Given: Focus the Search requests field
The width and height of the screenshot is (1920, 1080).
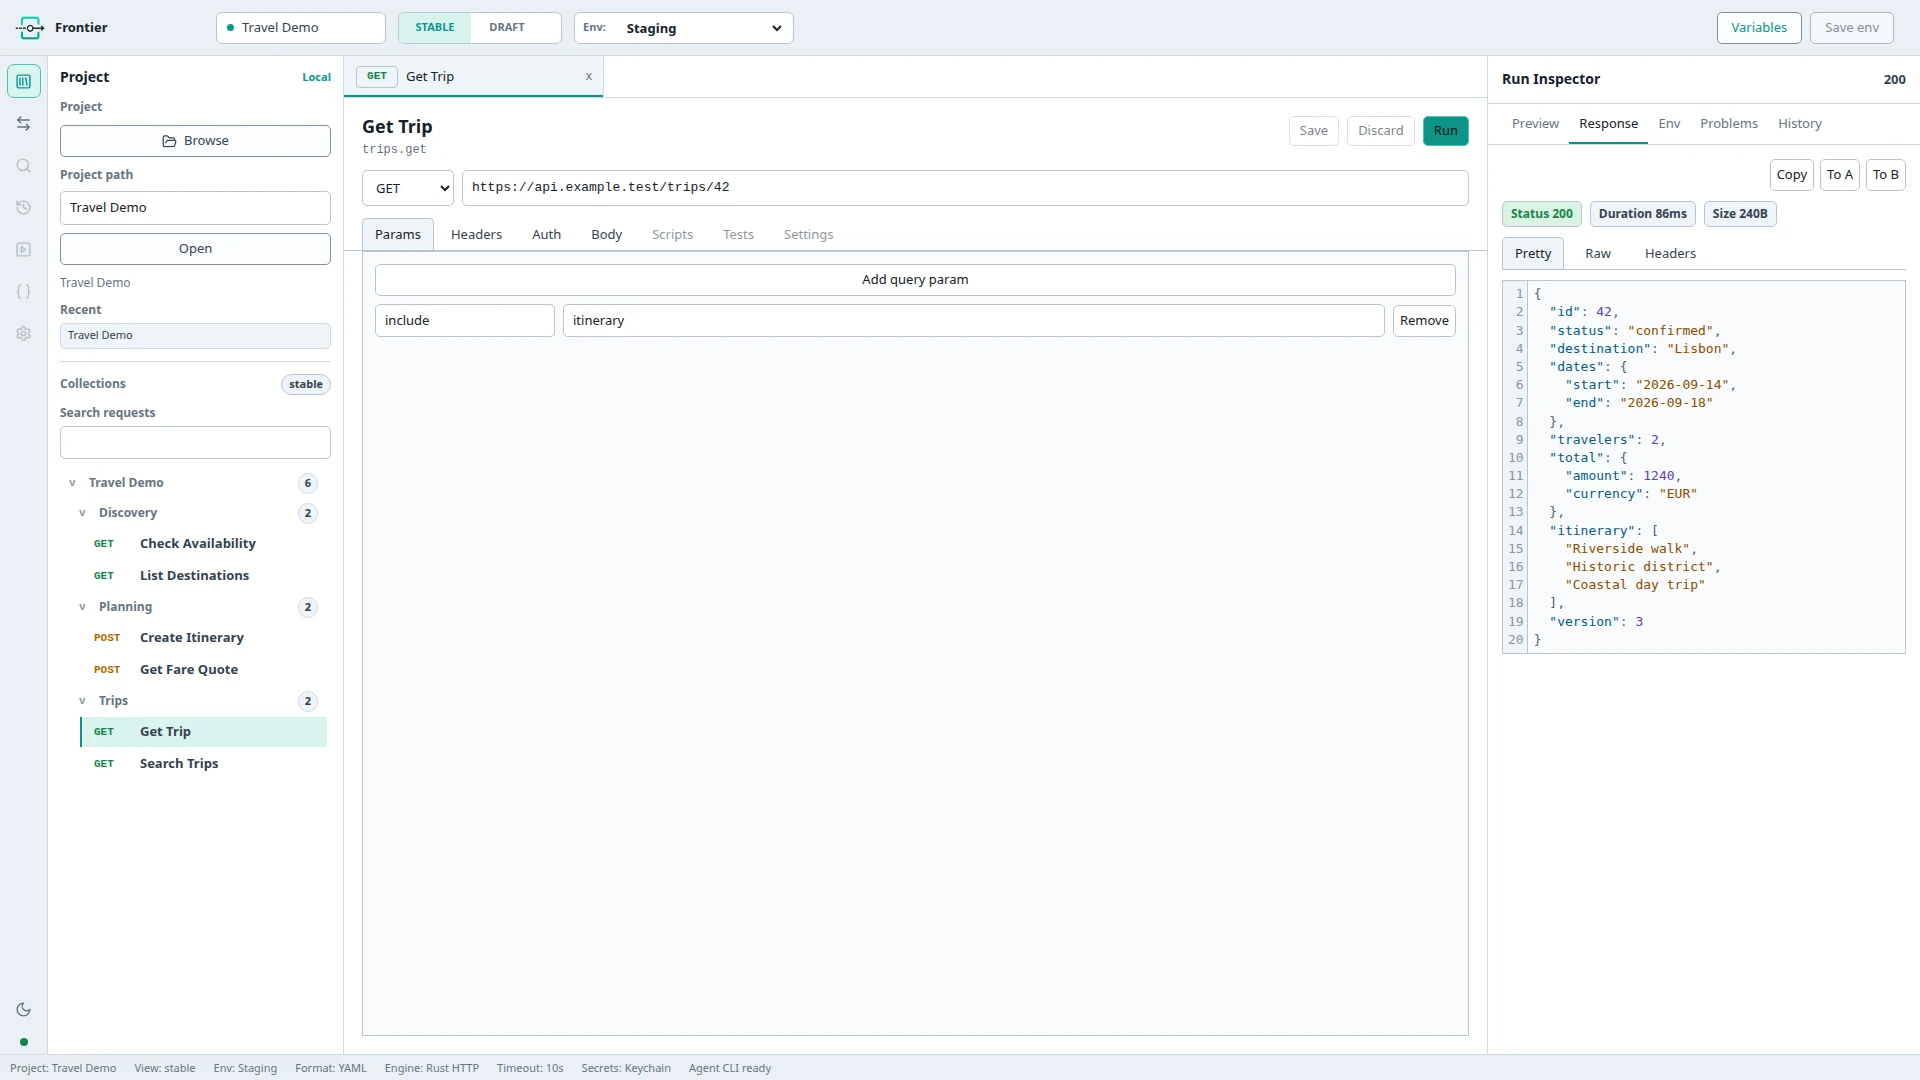Looking at the screenshot, I should coord(195,443).
